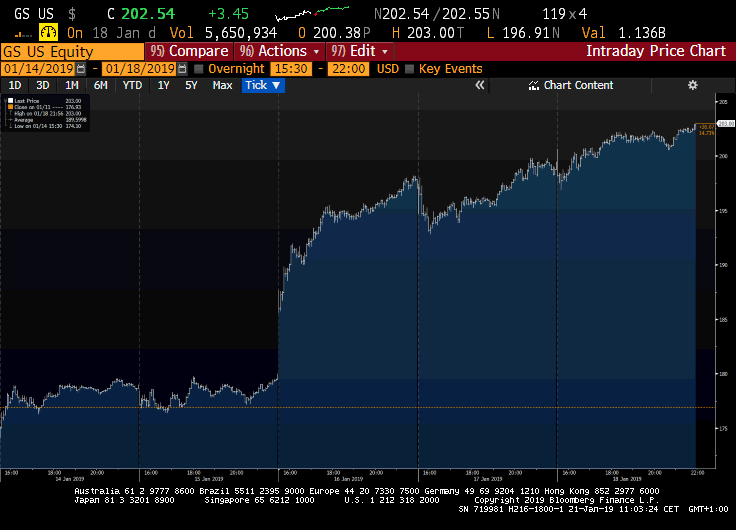Click the High on 01/18 21:56 legend row
736x530 pixels.
pyautogui.click(x=47, y=113)
